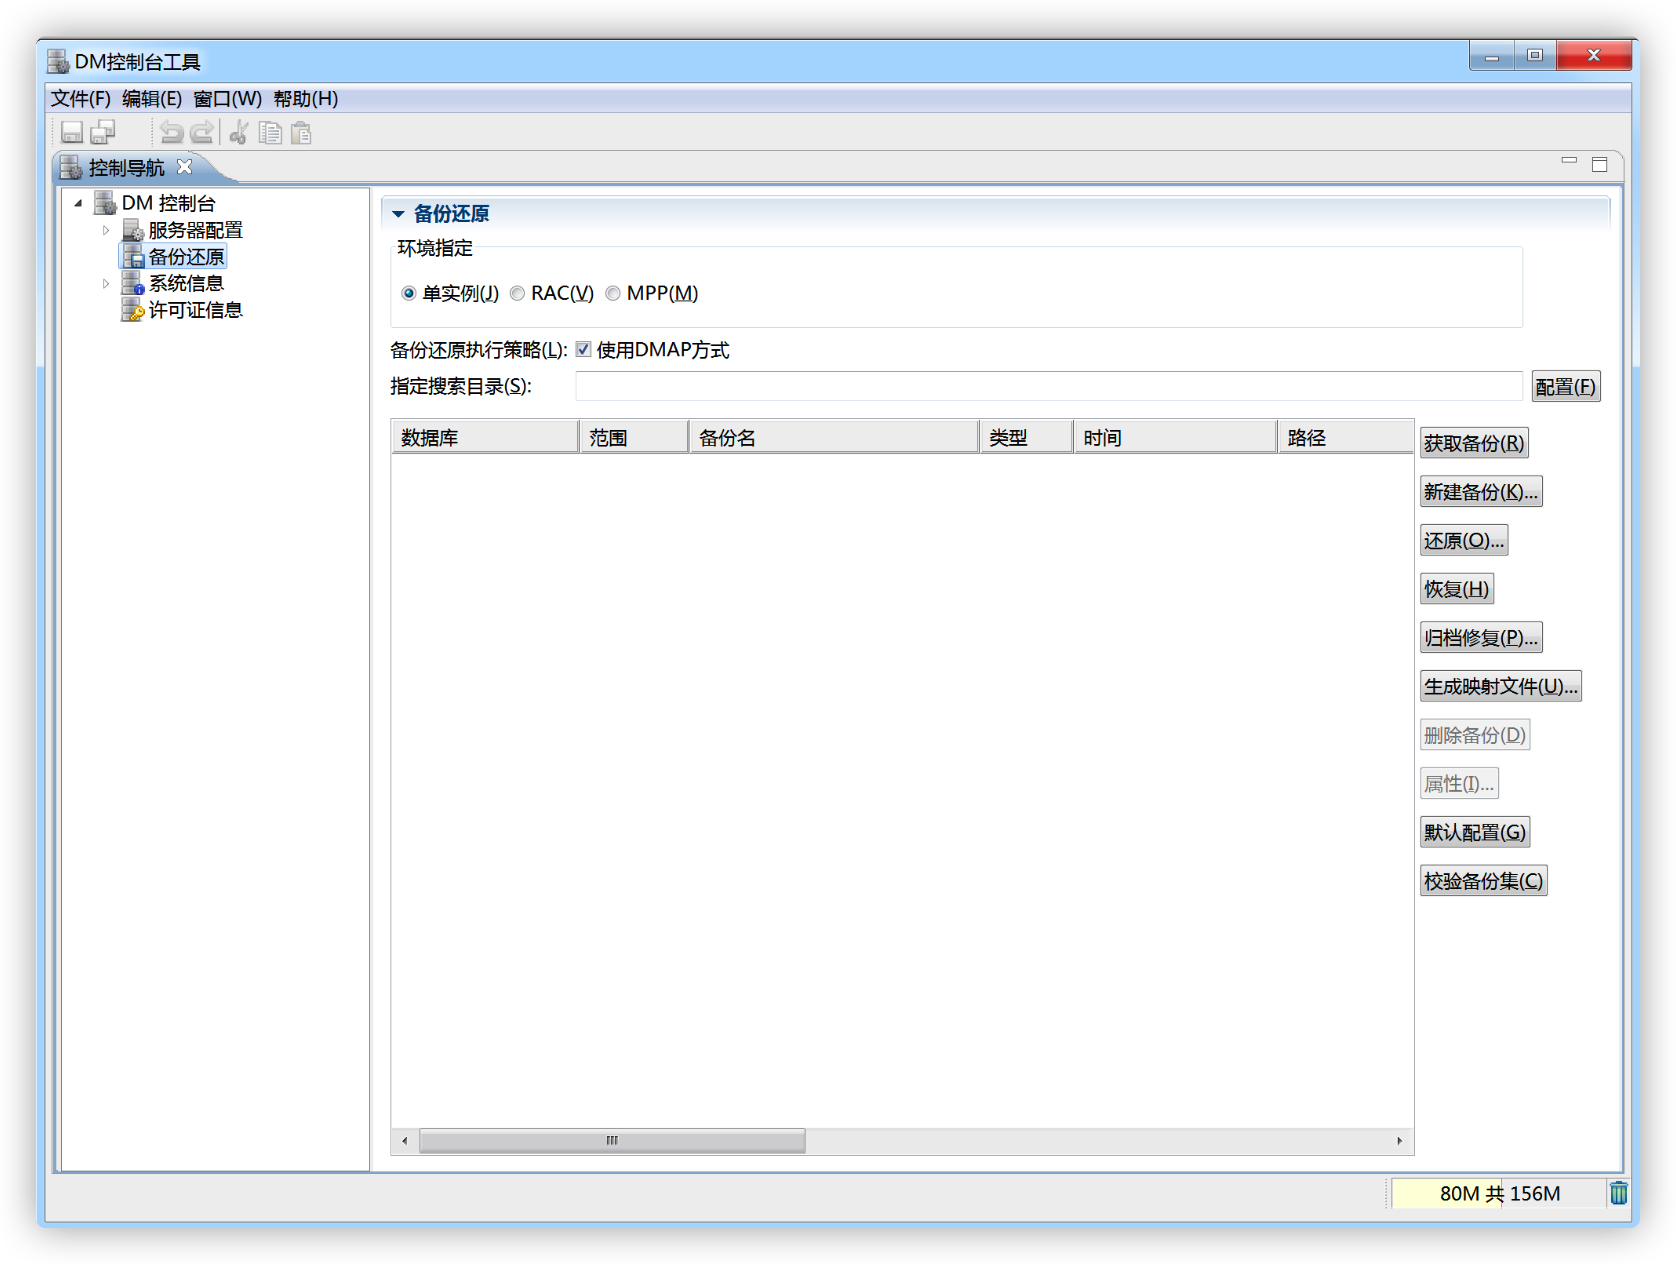The height and width of the screenshot is (1264, 1676).
Task: Click the DM控制台工具 title bar icon
Action: pyautogui.click(x=58, y=61)
